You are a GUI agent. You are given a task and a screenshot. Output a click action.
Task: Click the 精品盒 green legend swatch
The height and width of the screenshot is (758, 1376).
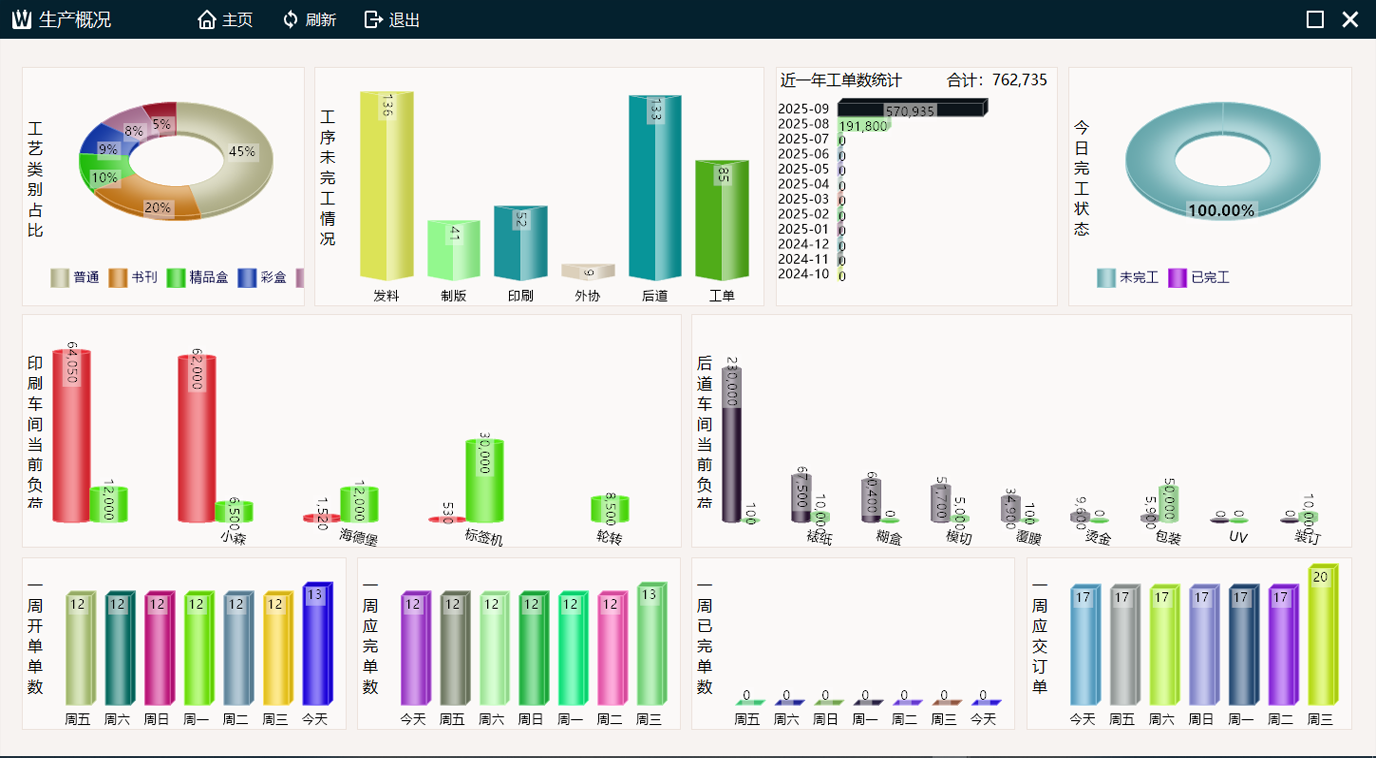click(x=176, y=278)
